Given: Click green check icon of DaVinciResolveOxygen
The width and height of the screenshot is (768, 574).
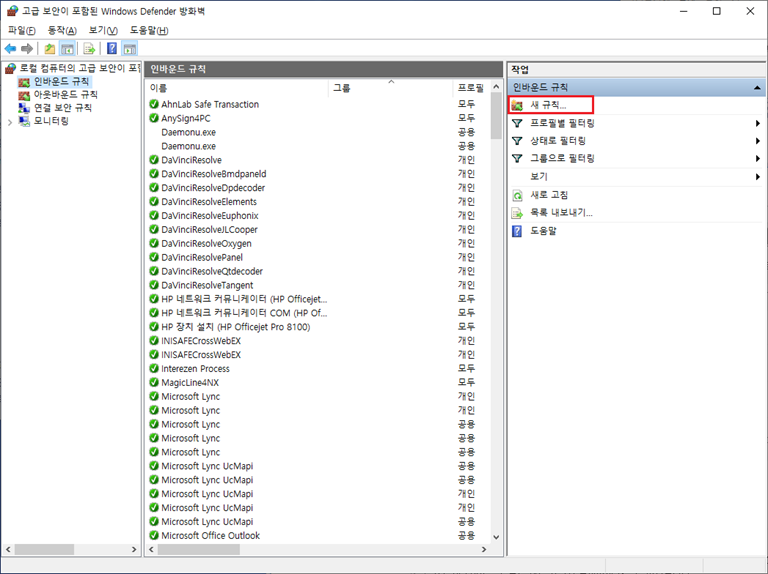Looking at the screenshot, I should point(154,243).
